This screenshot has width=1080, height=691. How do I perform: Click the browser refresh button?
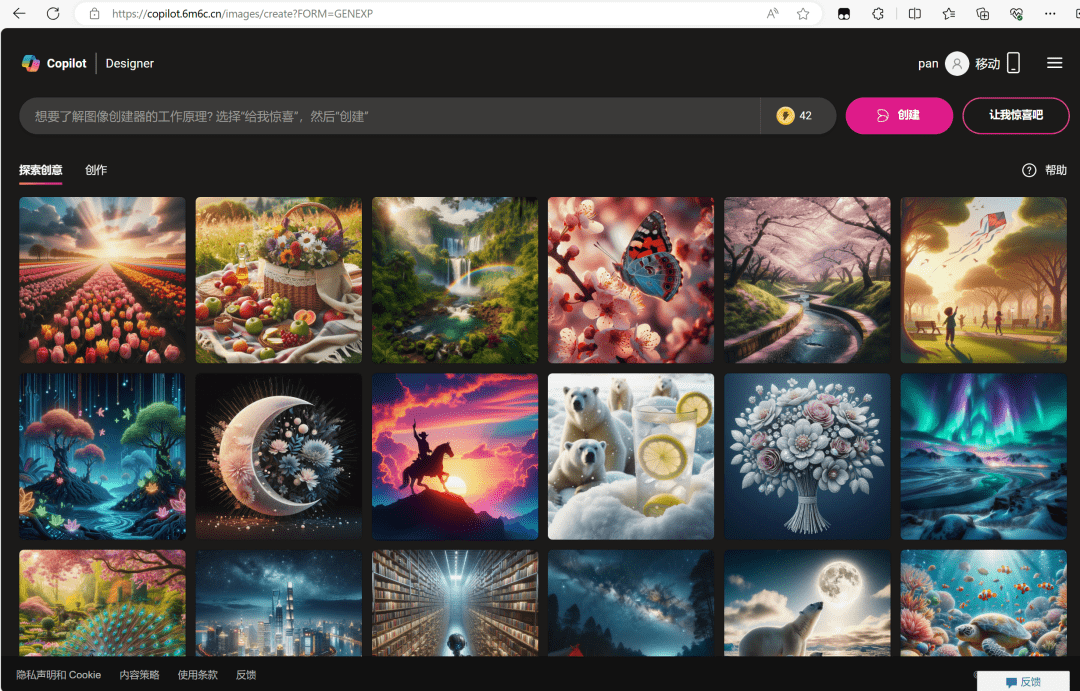53,14
